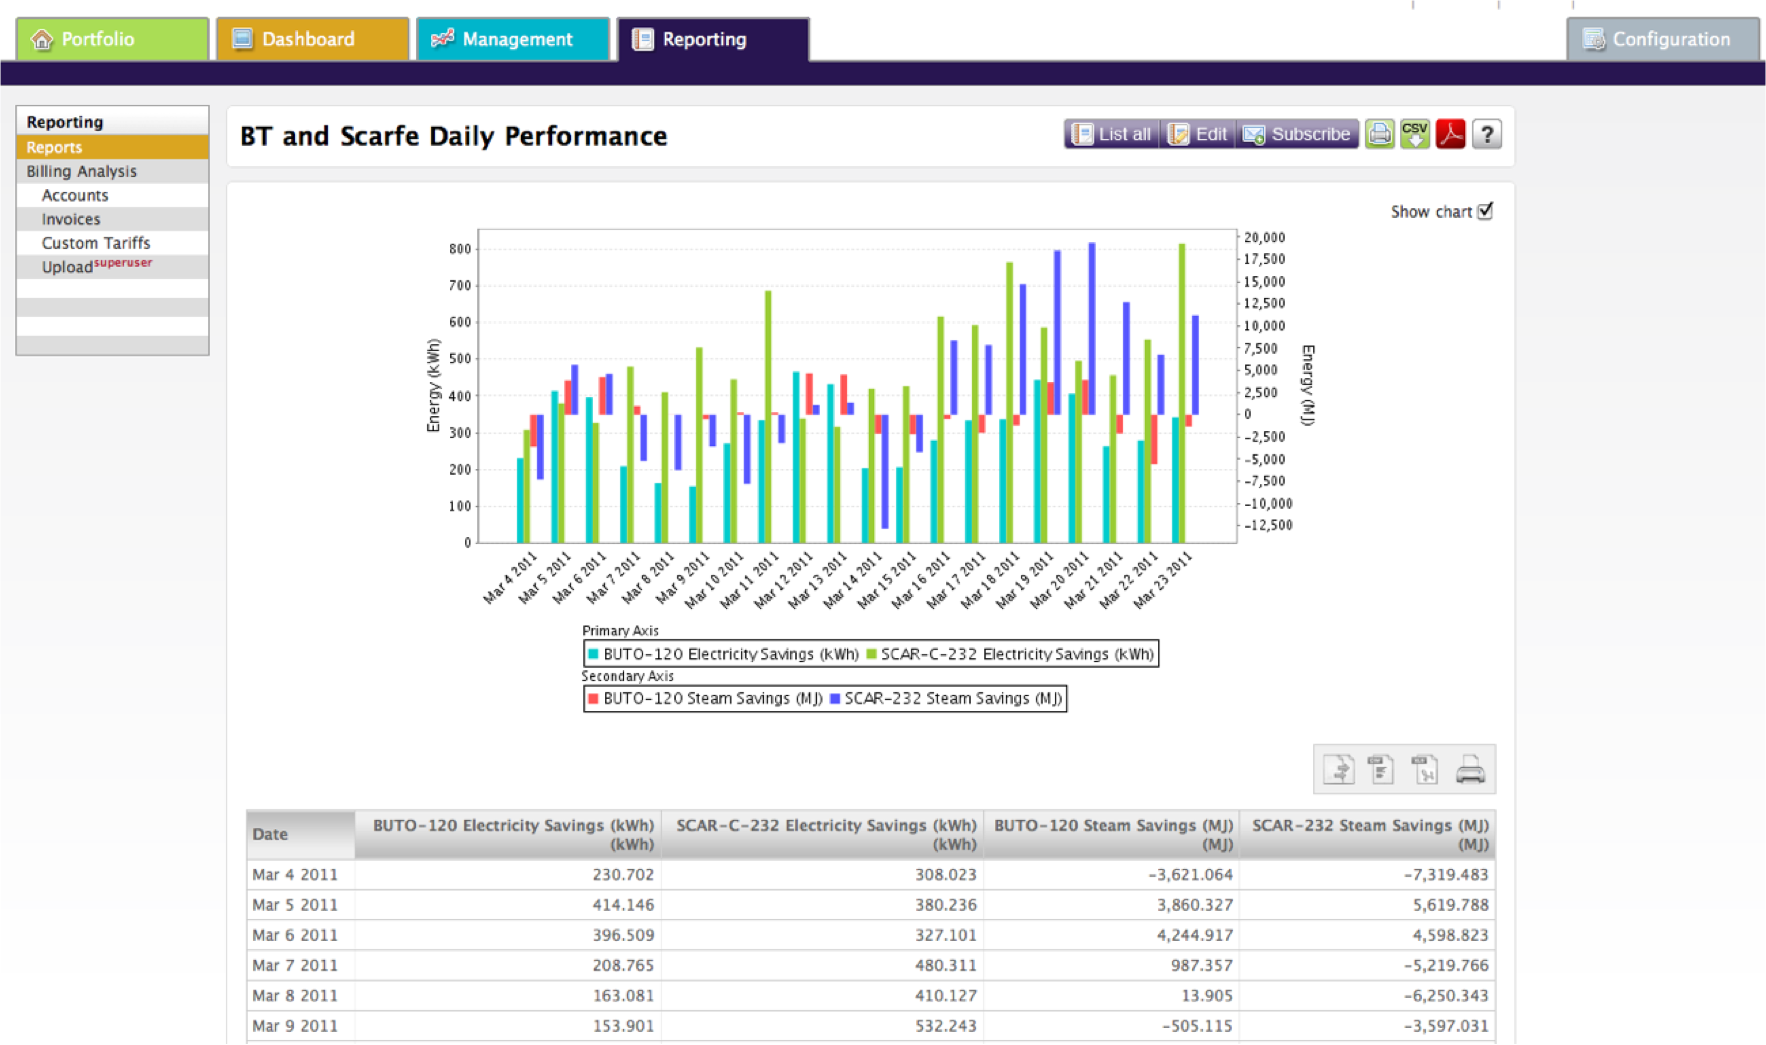This screenshot has width=1766, height=1045.
Task: Download the report as CSV from the title bar
Action: coord(1415,134)
